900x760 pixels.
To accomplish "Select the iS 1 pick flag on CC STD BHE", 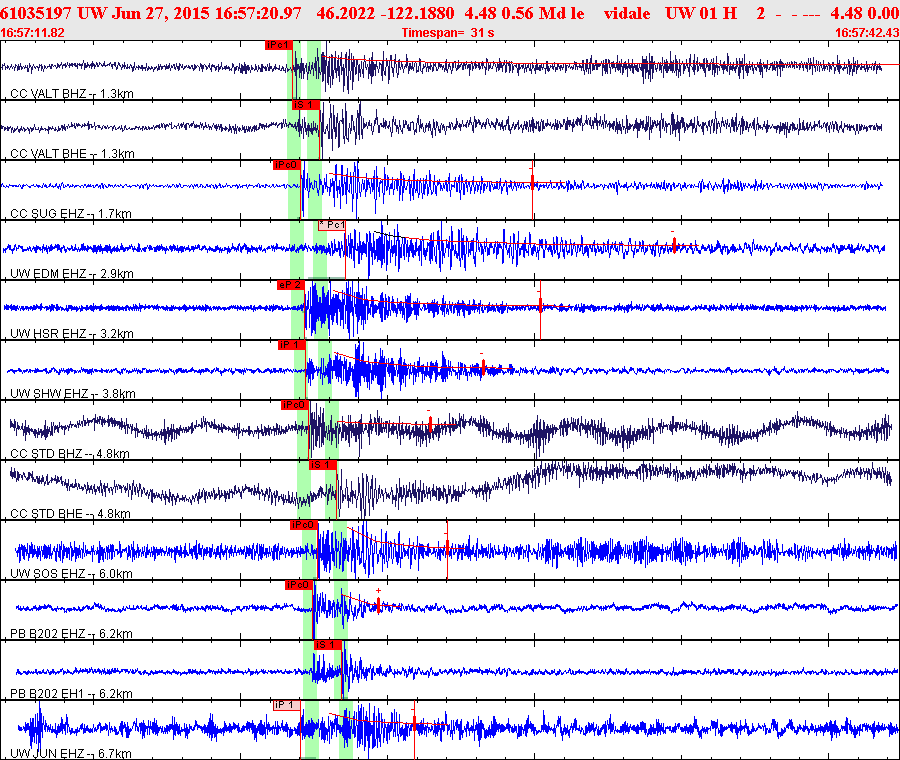I will pyautogui.click(x=323, y=465).
